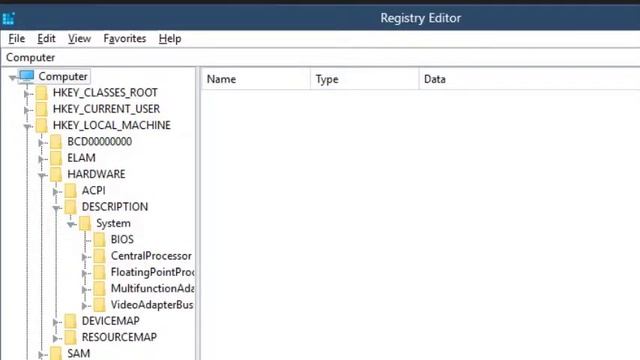The width and height of the screenshot is (640, 360).
Task: Collapse the HKEY_LOCAL_MACHINE arrow
Action: point(27,127)
